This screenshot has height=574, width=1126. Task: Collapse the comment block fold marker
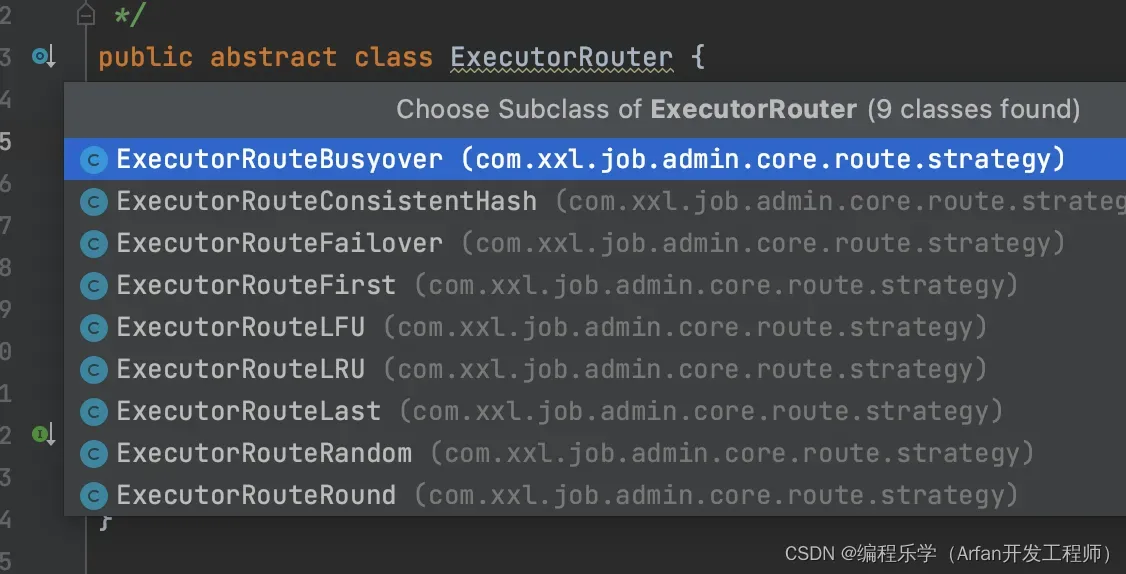[85, 14]
